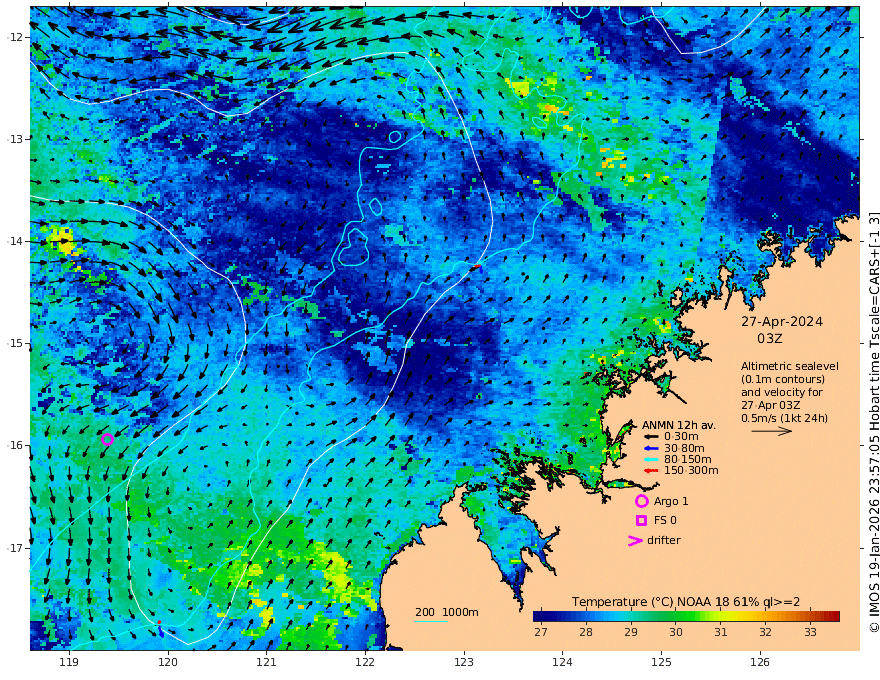Click the longitude 125 axis label
The width and height of the screenshot is (880, 680).
pos(662,662)
